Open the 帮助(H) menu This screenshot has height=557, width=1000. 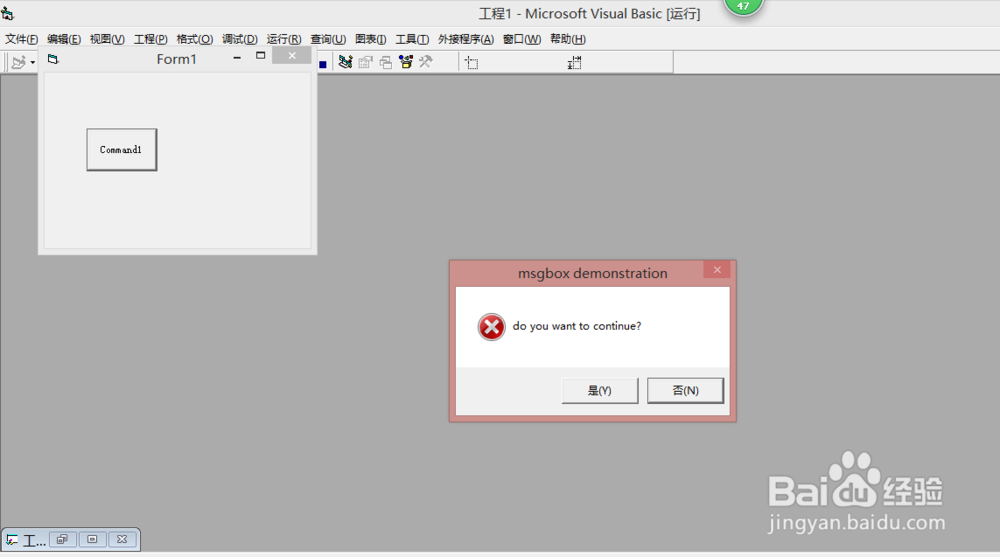click(x=568, y=39)
